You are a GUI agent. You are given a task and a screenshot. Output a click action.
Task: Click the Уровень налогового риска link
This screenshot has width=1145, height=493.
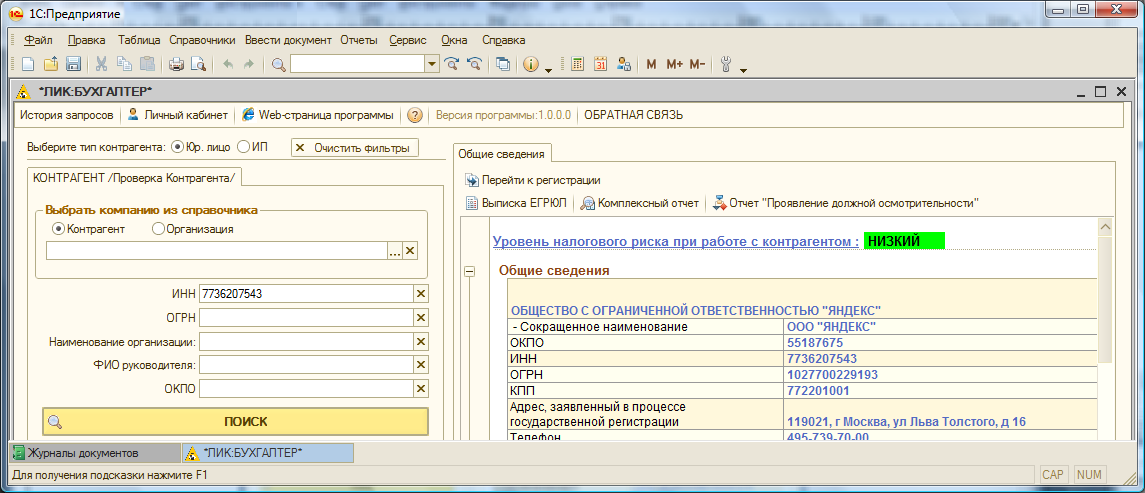(675, 241)
